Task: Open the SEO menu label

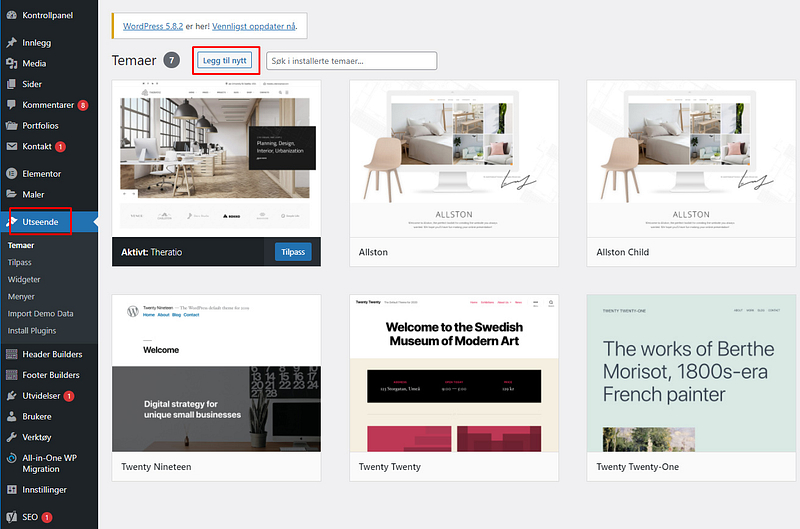Action: [x=30, y=517]
